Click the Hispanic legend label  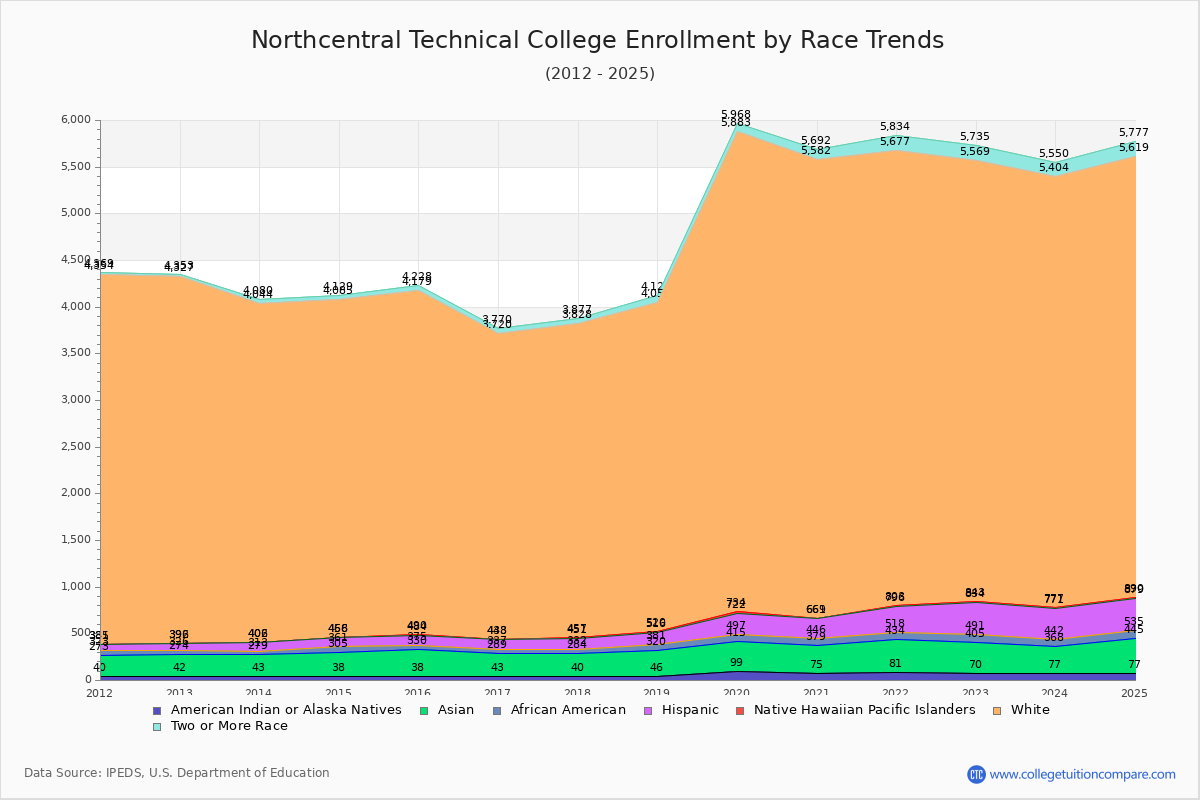point(690,710)
